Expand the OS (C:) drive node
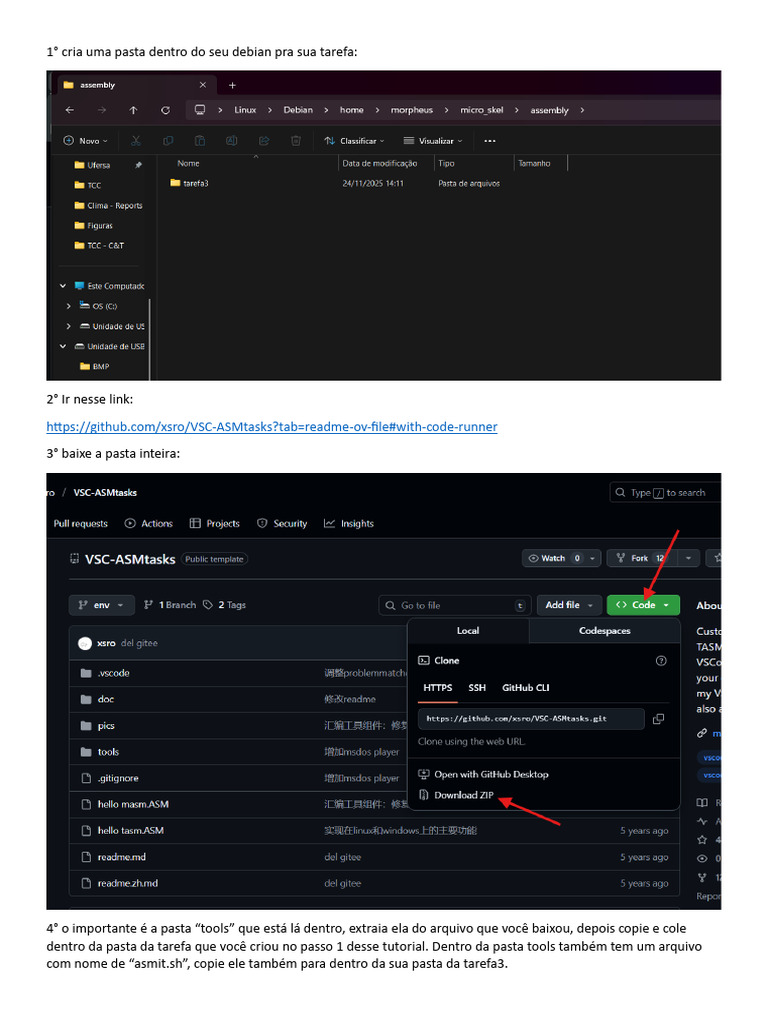 (69, 306)
